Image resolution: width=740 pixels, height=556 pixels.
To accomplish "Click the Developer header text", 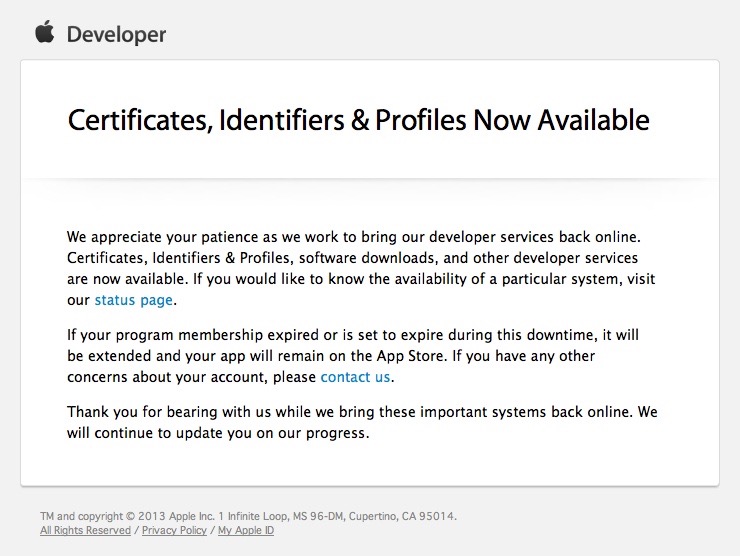I will tap(116, 34).
